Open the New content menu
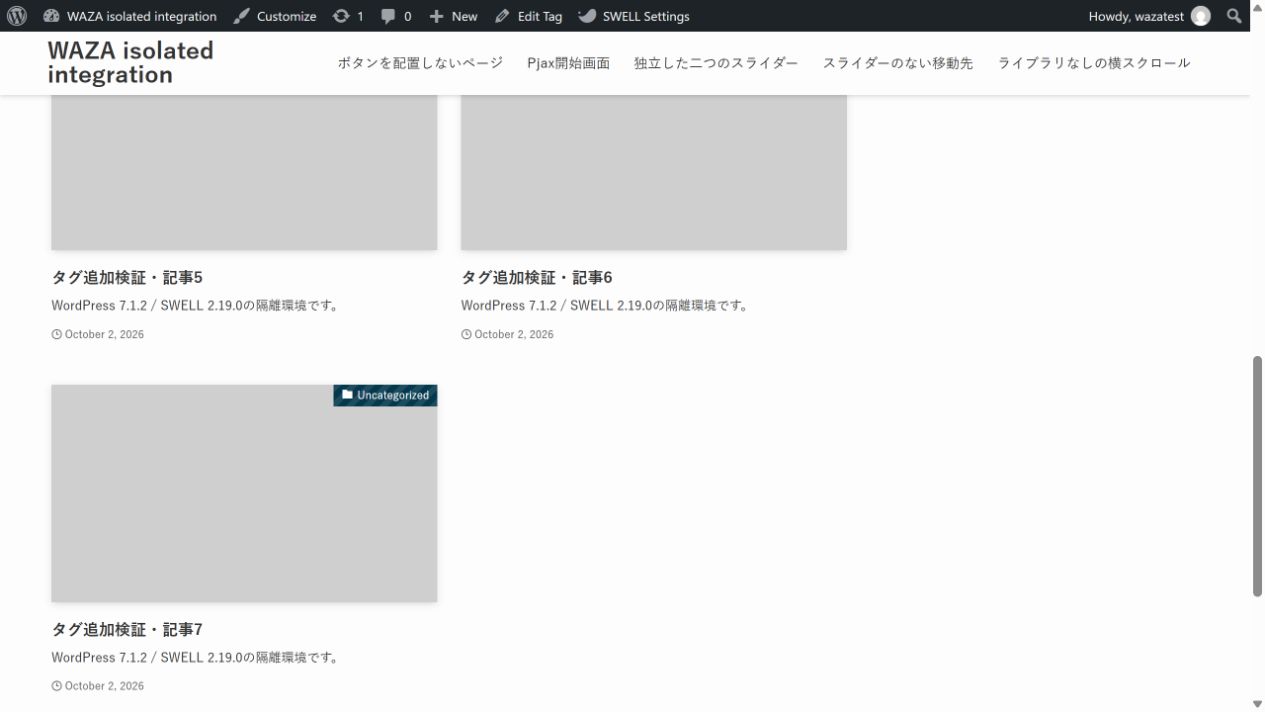Viewport: 1265px width, 712px height. tap(453, 16)
